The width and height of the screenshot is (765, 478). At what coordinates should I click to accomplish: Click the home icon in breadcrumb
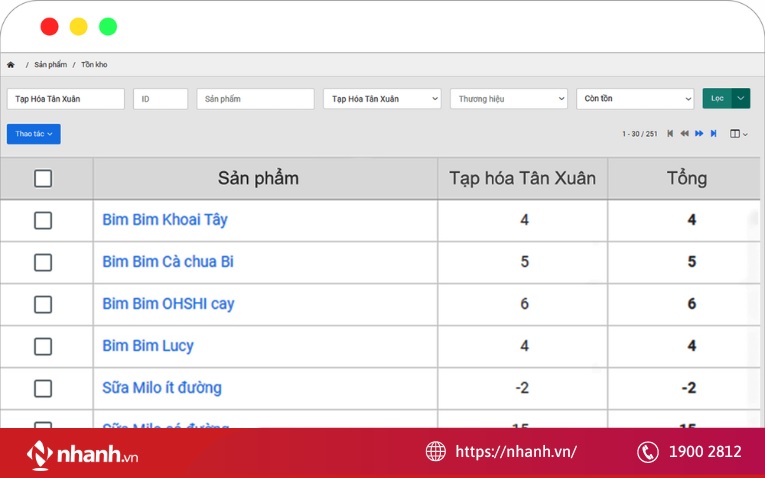click(x=11, y=65)
